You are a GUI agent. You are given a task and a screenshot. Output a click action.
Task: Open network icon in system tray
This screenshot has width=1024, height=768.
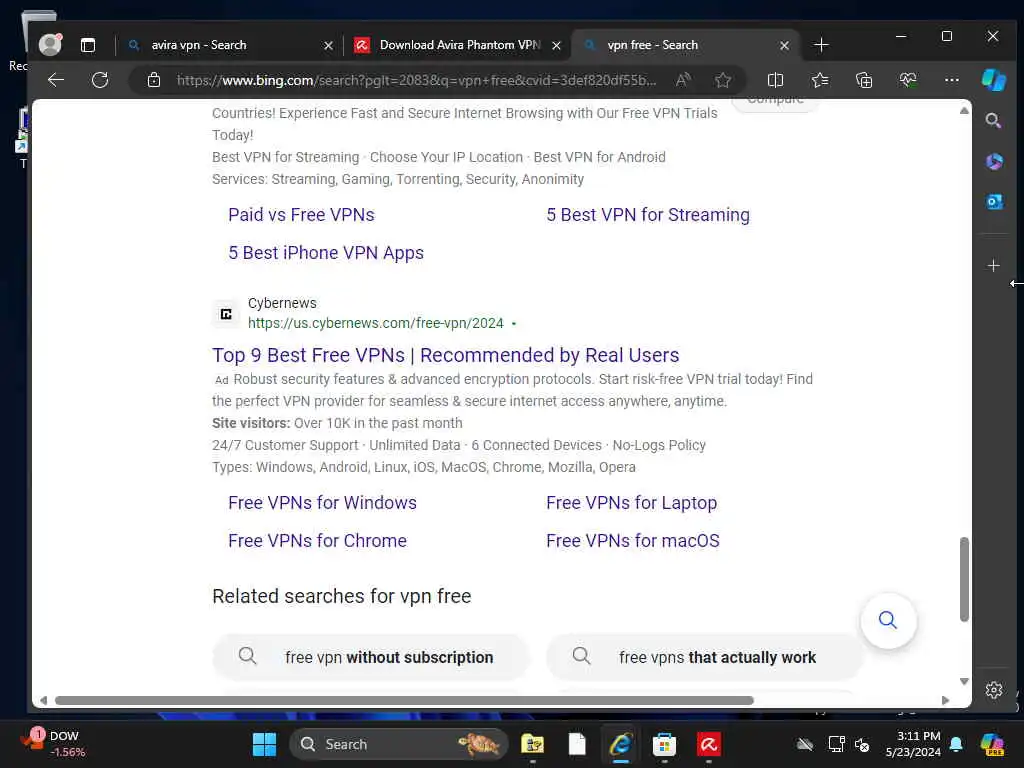point(836,744)
